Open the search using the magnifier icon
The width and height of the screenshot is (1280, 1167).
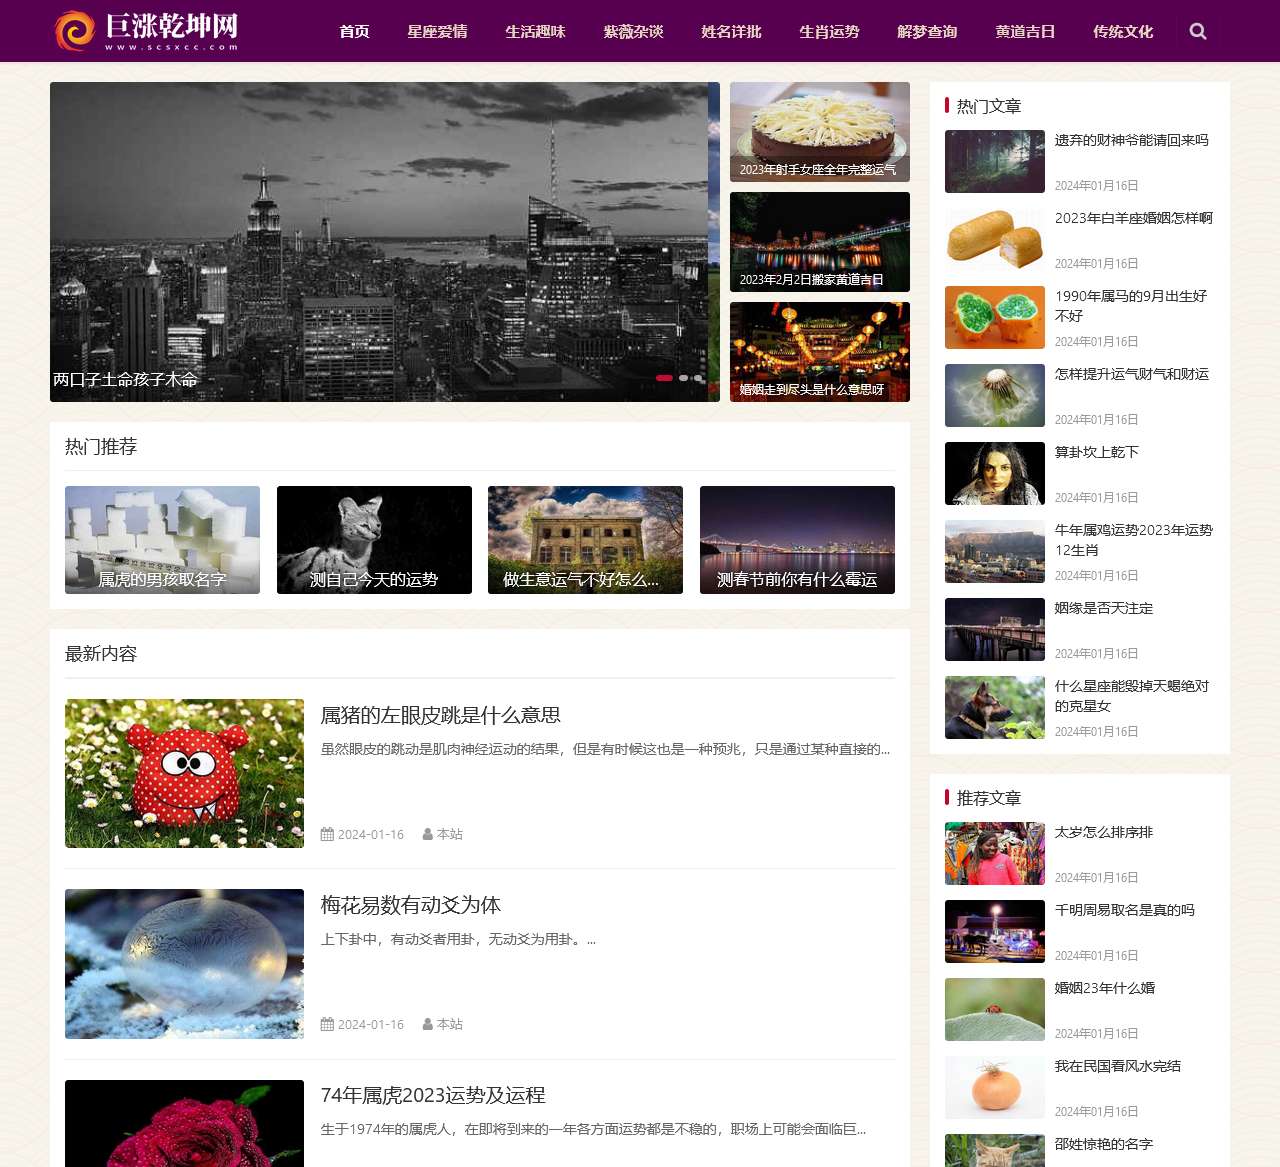pyautogui.click(x=1197, y=31)
